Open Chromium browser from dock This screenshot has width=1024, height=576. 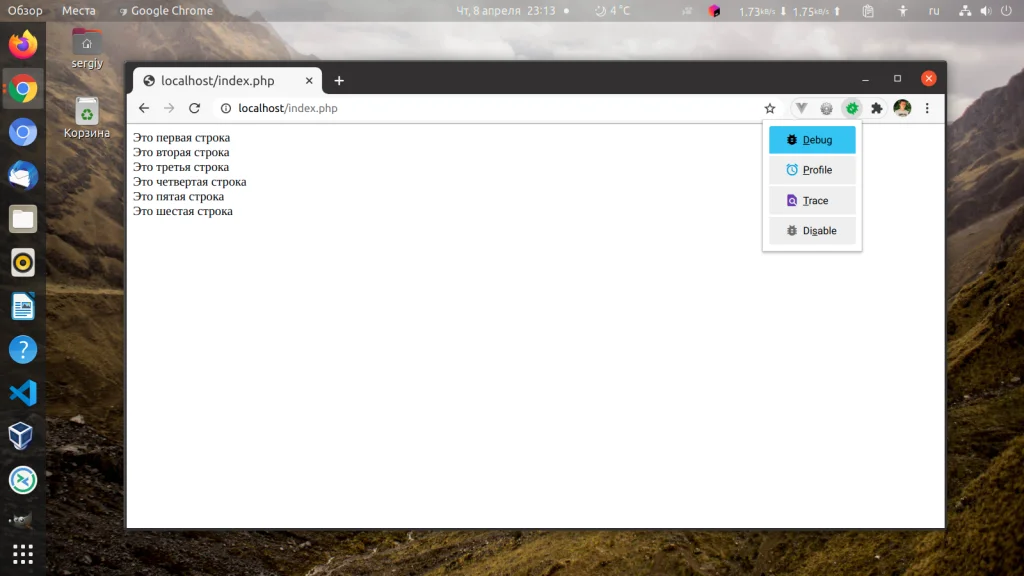click(x=23, y=132)
